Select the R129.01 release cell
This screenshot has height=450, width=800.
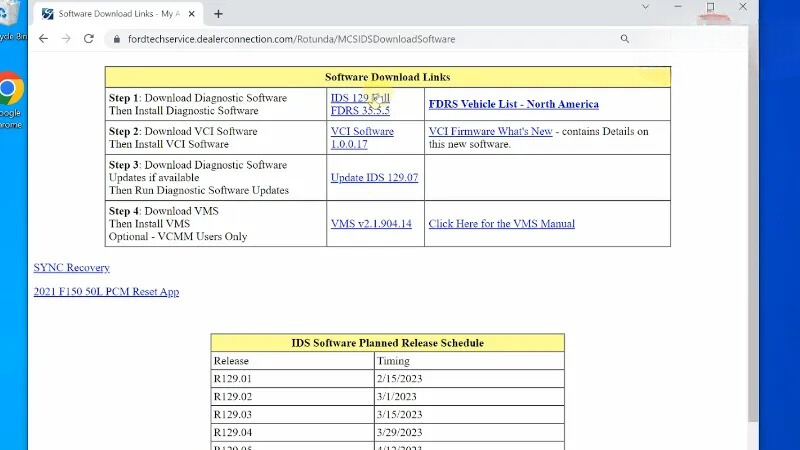pos(292,379)
